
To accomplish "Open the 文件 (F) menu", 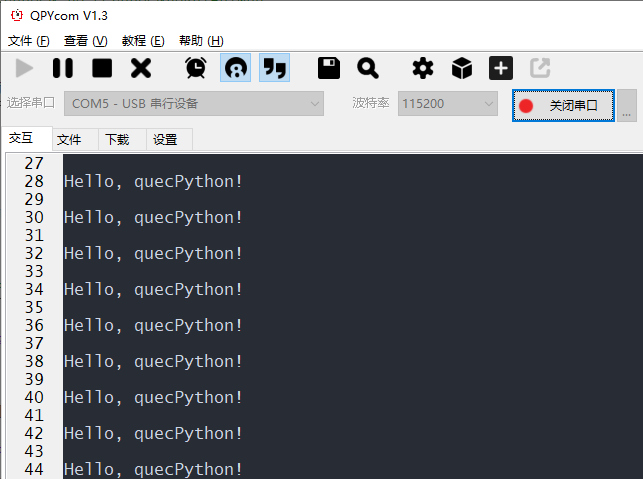I will [29, 41].
